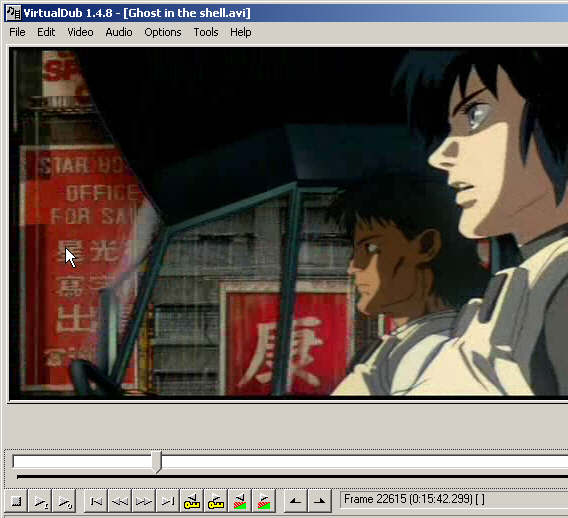
Task: Step back one frame
Action: tap(120, 501)
